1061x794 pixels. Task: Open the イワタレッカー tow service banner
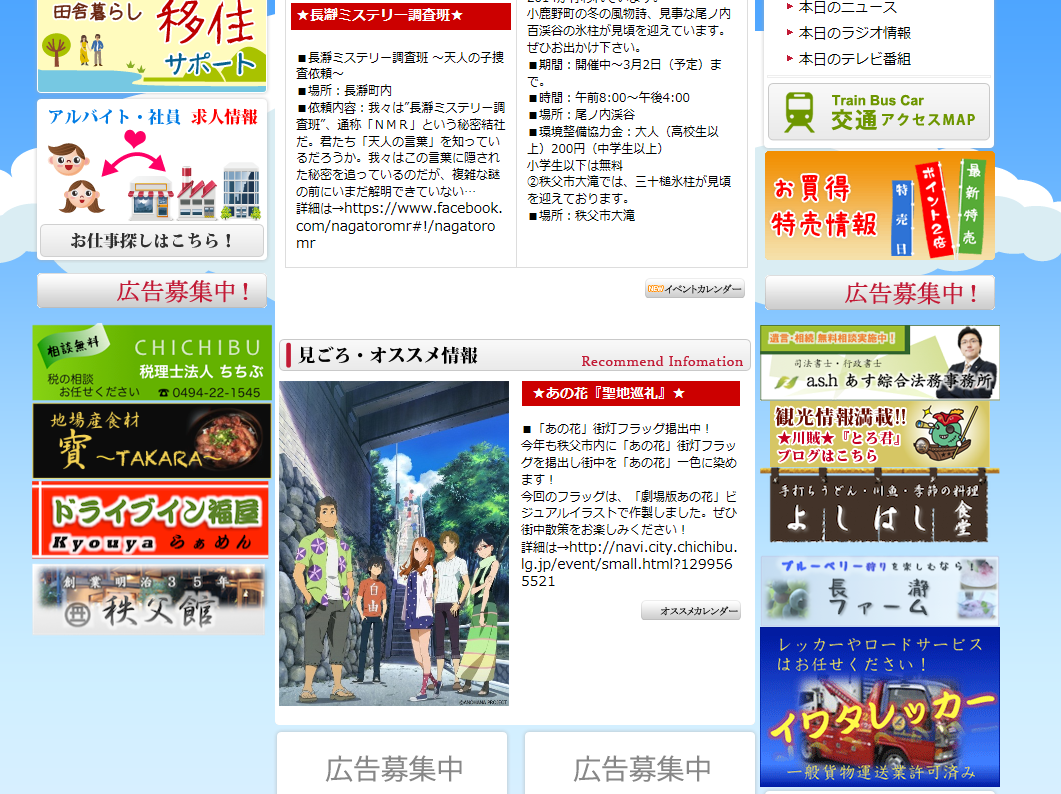880,707
